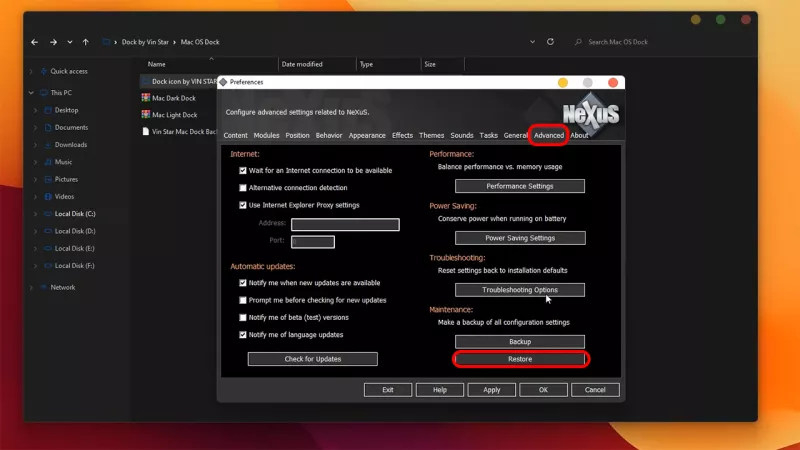Click the Backup button
Image resolution: width=800 pixels, height=450 pixels.
pyautogui.click(x=520, y=342)
